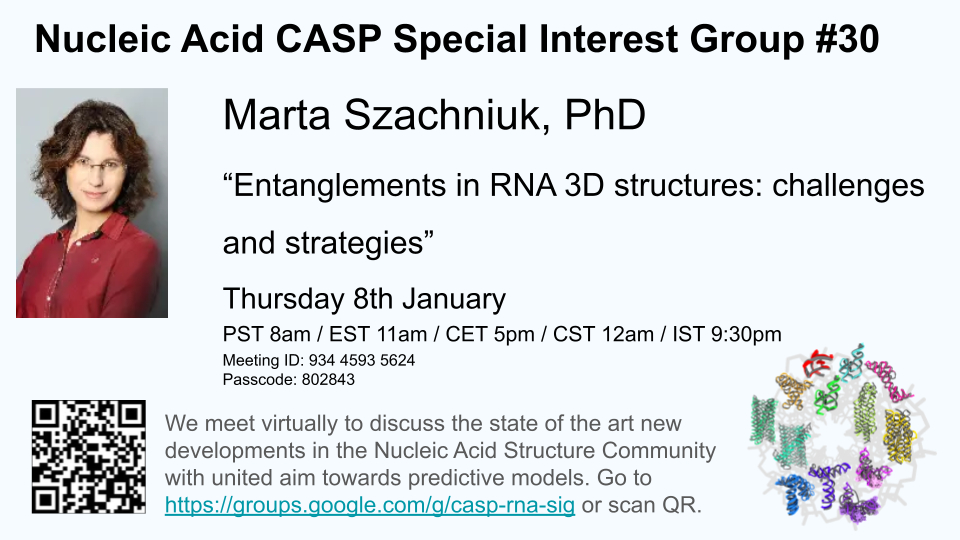Click the "IST 9:30pm" time entry
Image resolution: width=960 pixels, height=540 pixels.
click(x=719, y=334)
